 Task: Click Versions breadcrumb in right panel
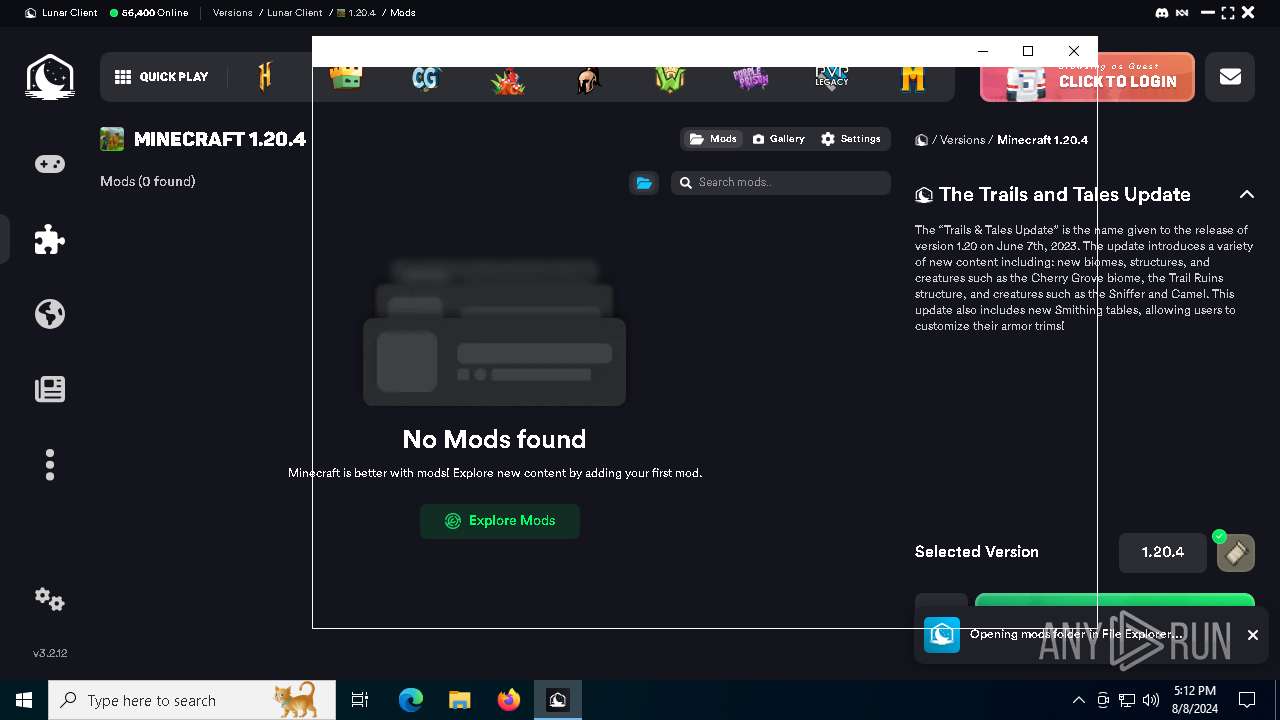962,140
